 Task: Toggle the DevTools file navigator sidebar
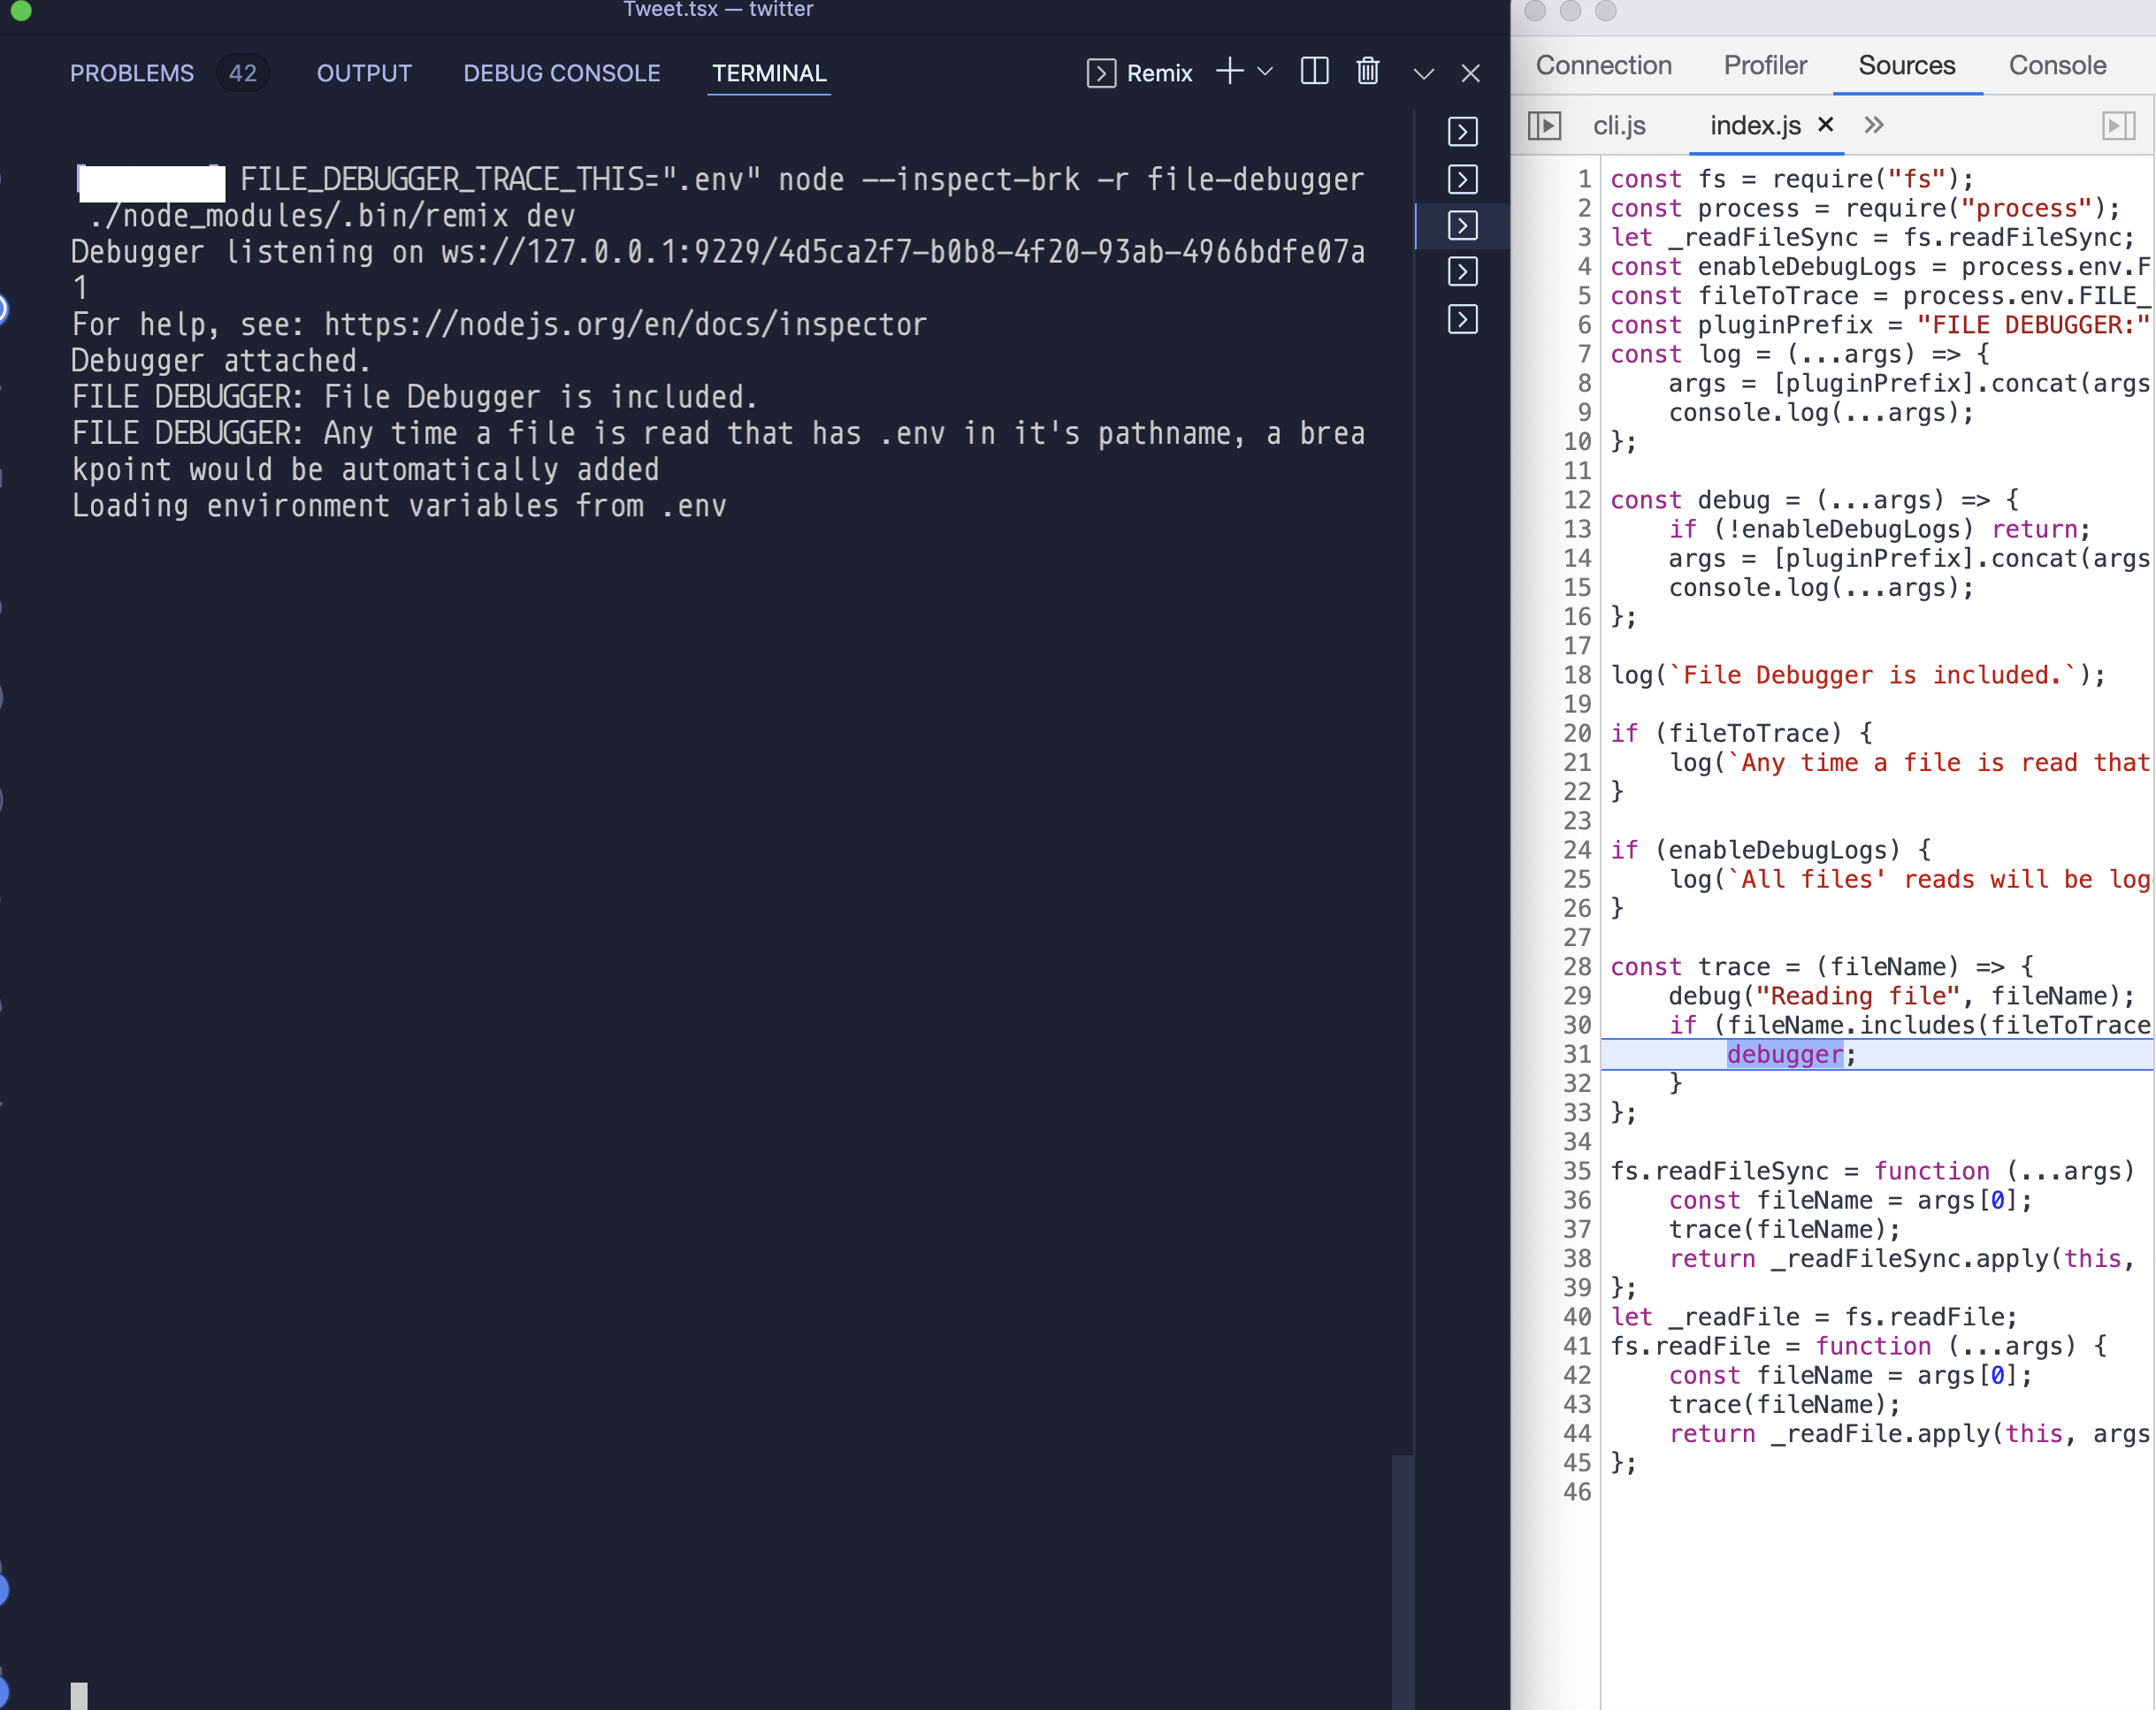tap(1544, 126)
